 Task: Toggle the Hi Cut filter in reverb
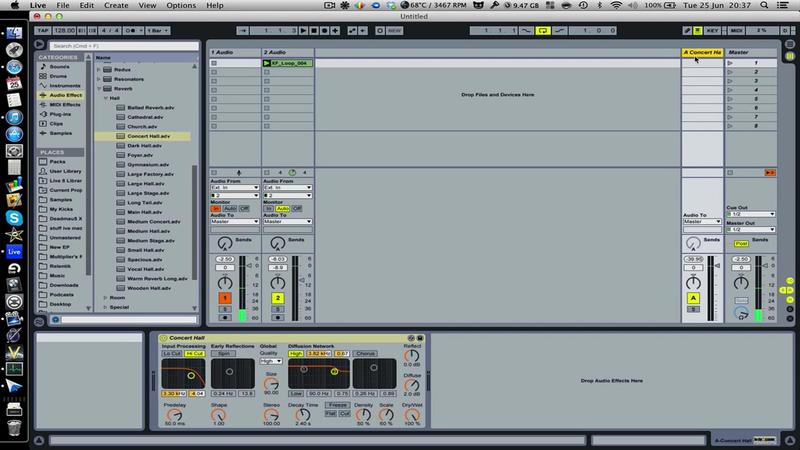point(194,354)
